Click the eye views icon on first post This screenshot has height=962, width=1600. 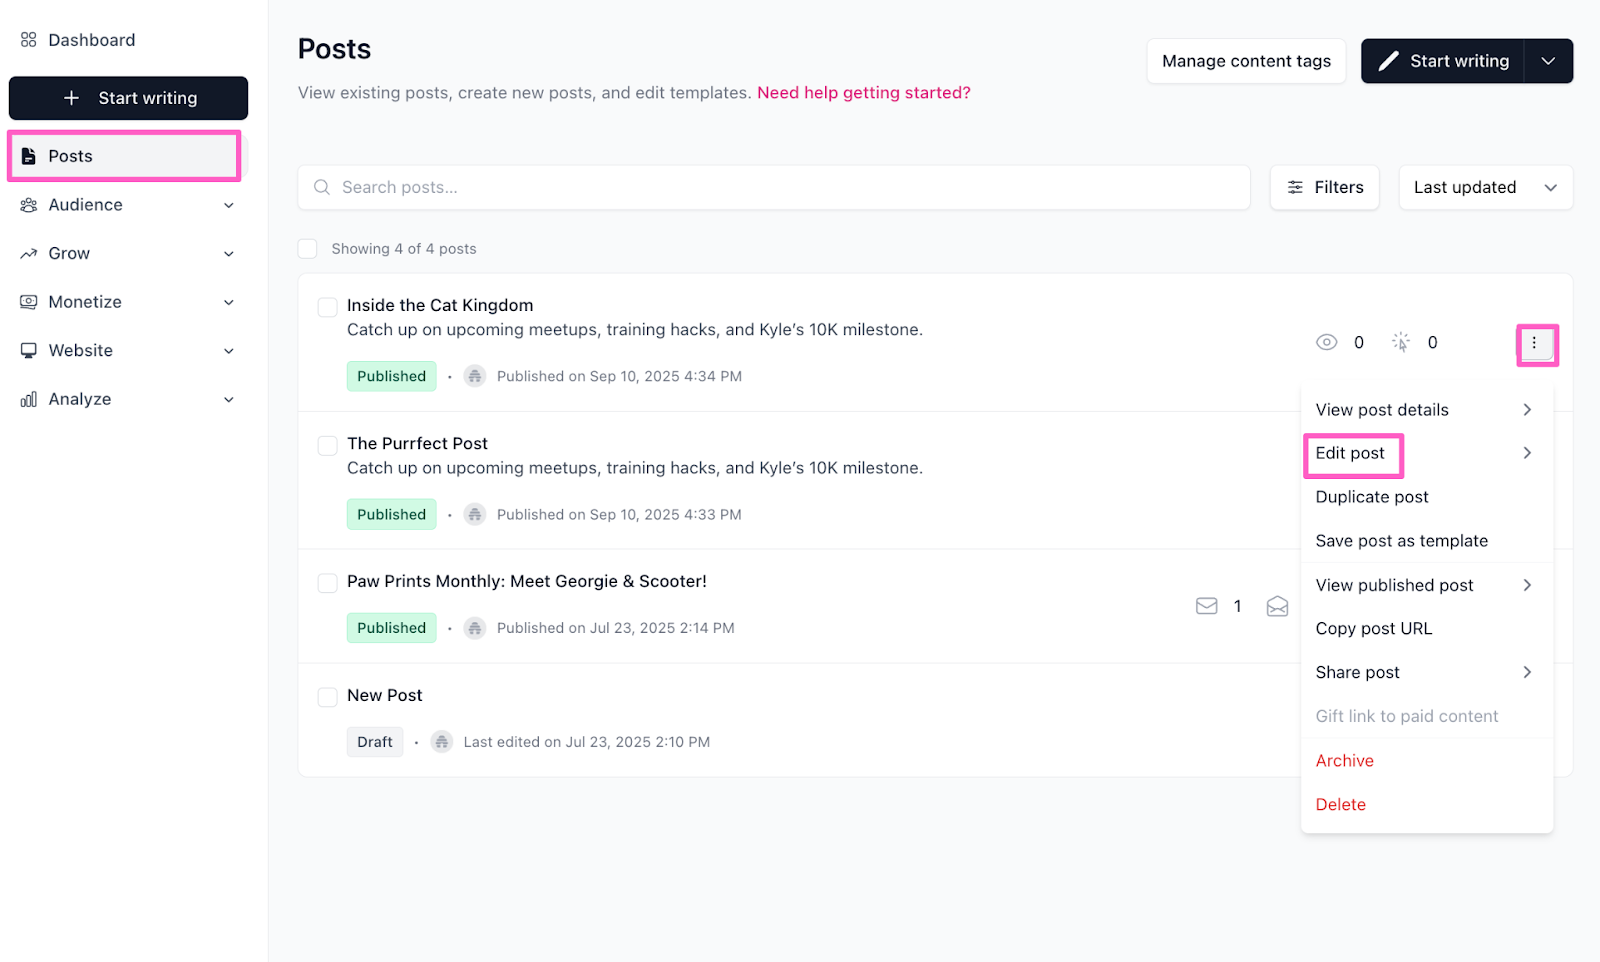[x=1326, y=343]
